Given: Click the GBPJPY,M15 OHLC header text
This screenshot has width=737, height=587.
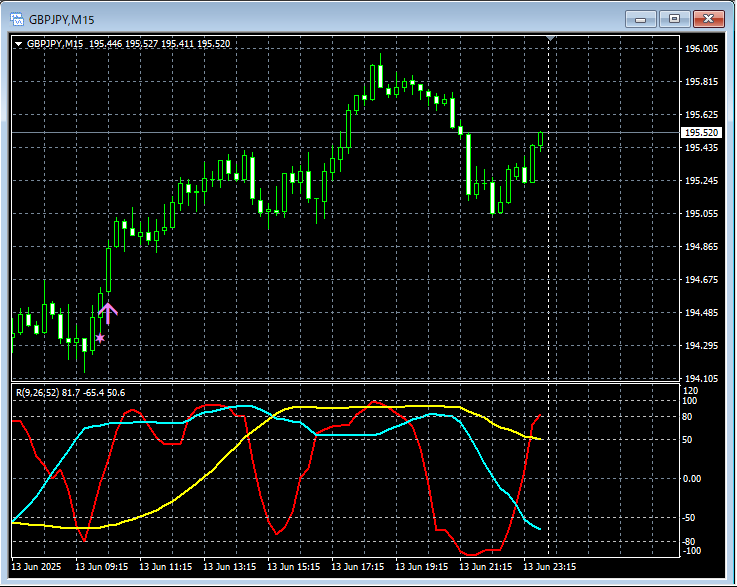Looking at the screenshot, I should click(128, 44).
